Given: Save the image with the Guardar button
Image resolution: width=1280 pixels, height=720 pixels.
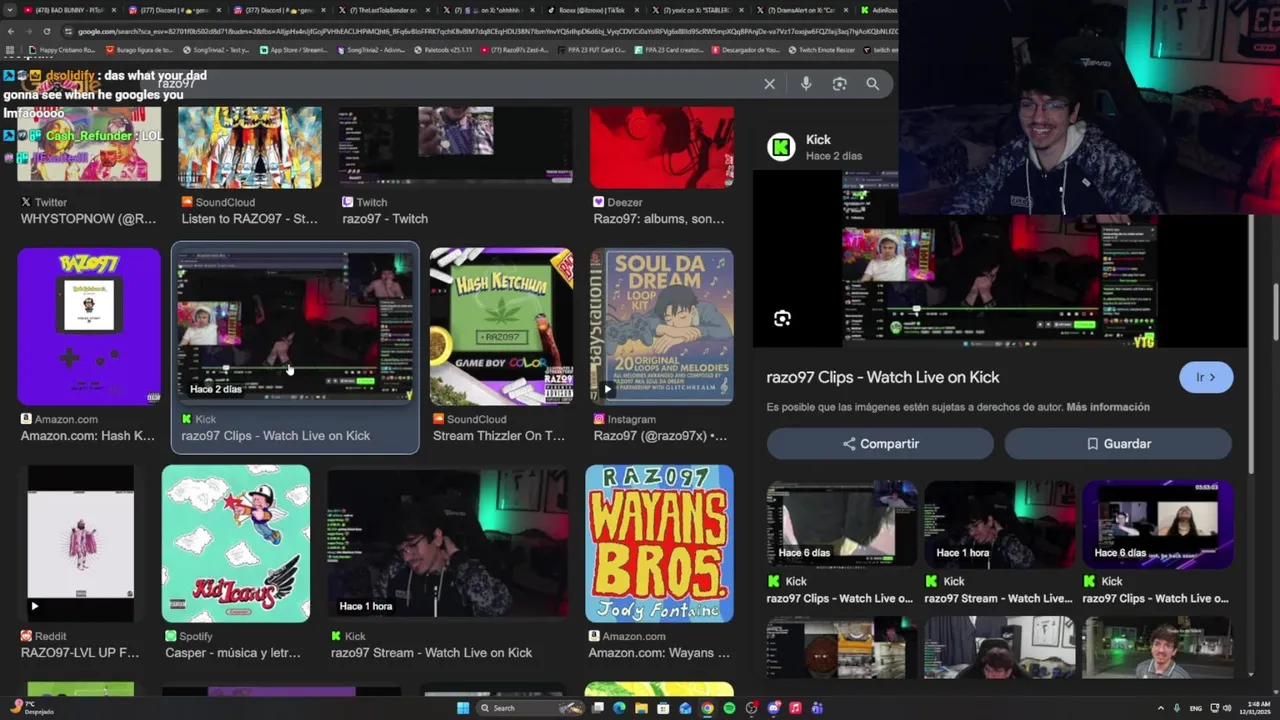Looking at the screenshot, I should (x=1118, y=444).
